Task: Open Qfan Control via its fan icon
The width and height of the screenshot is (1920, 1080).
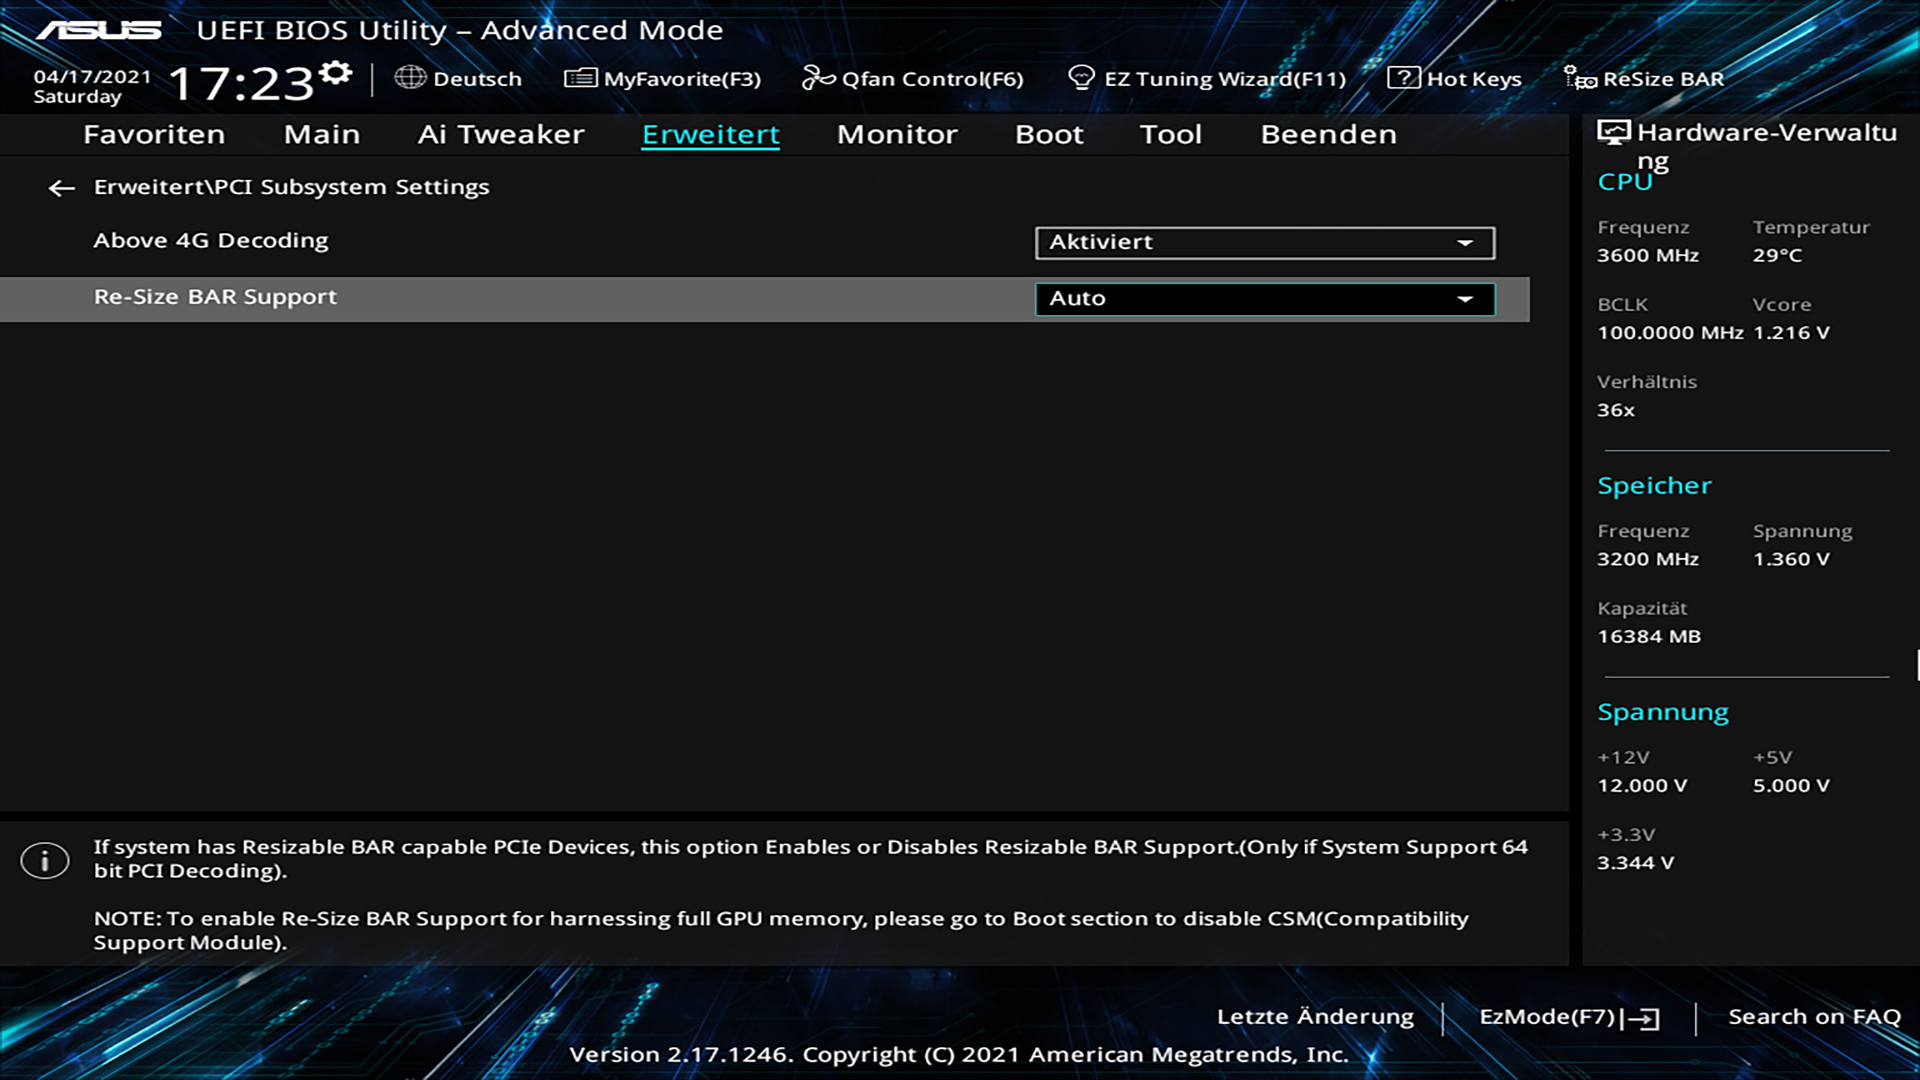Action: pos(817,78)
